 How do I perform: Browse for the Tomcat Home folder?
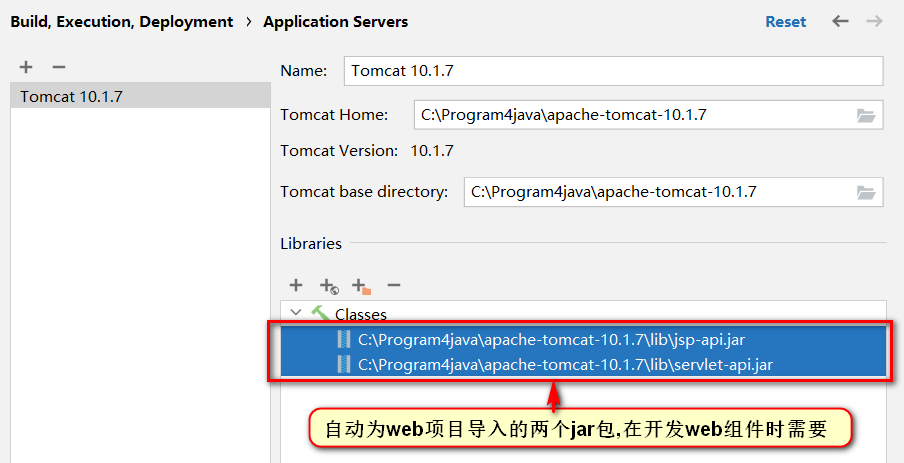click(x=866, y=115)
